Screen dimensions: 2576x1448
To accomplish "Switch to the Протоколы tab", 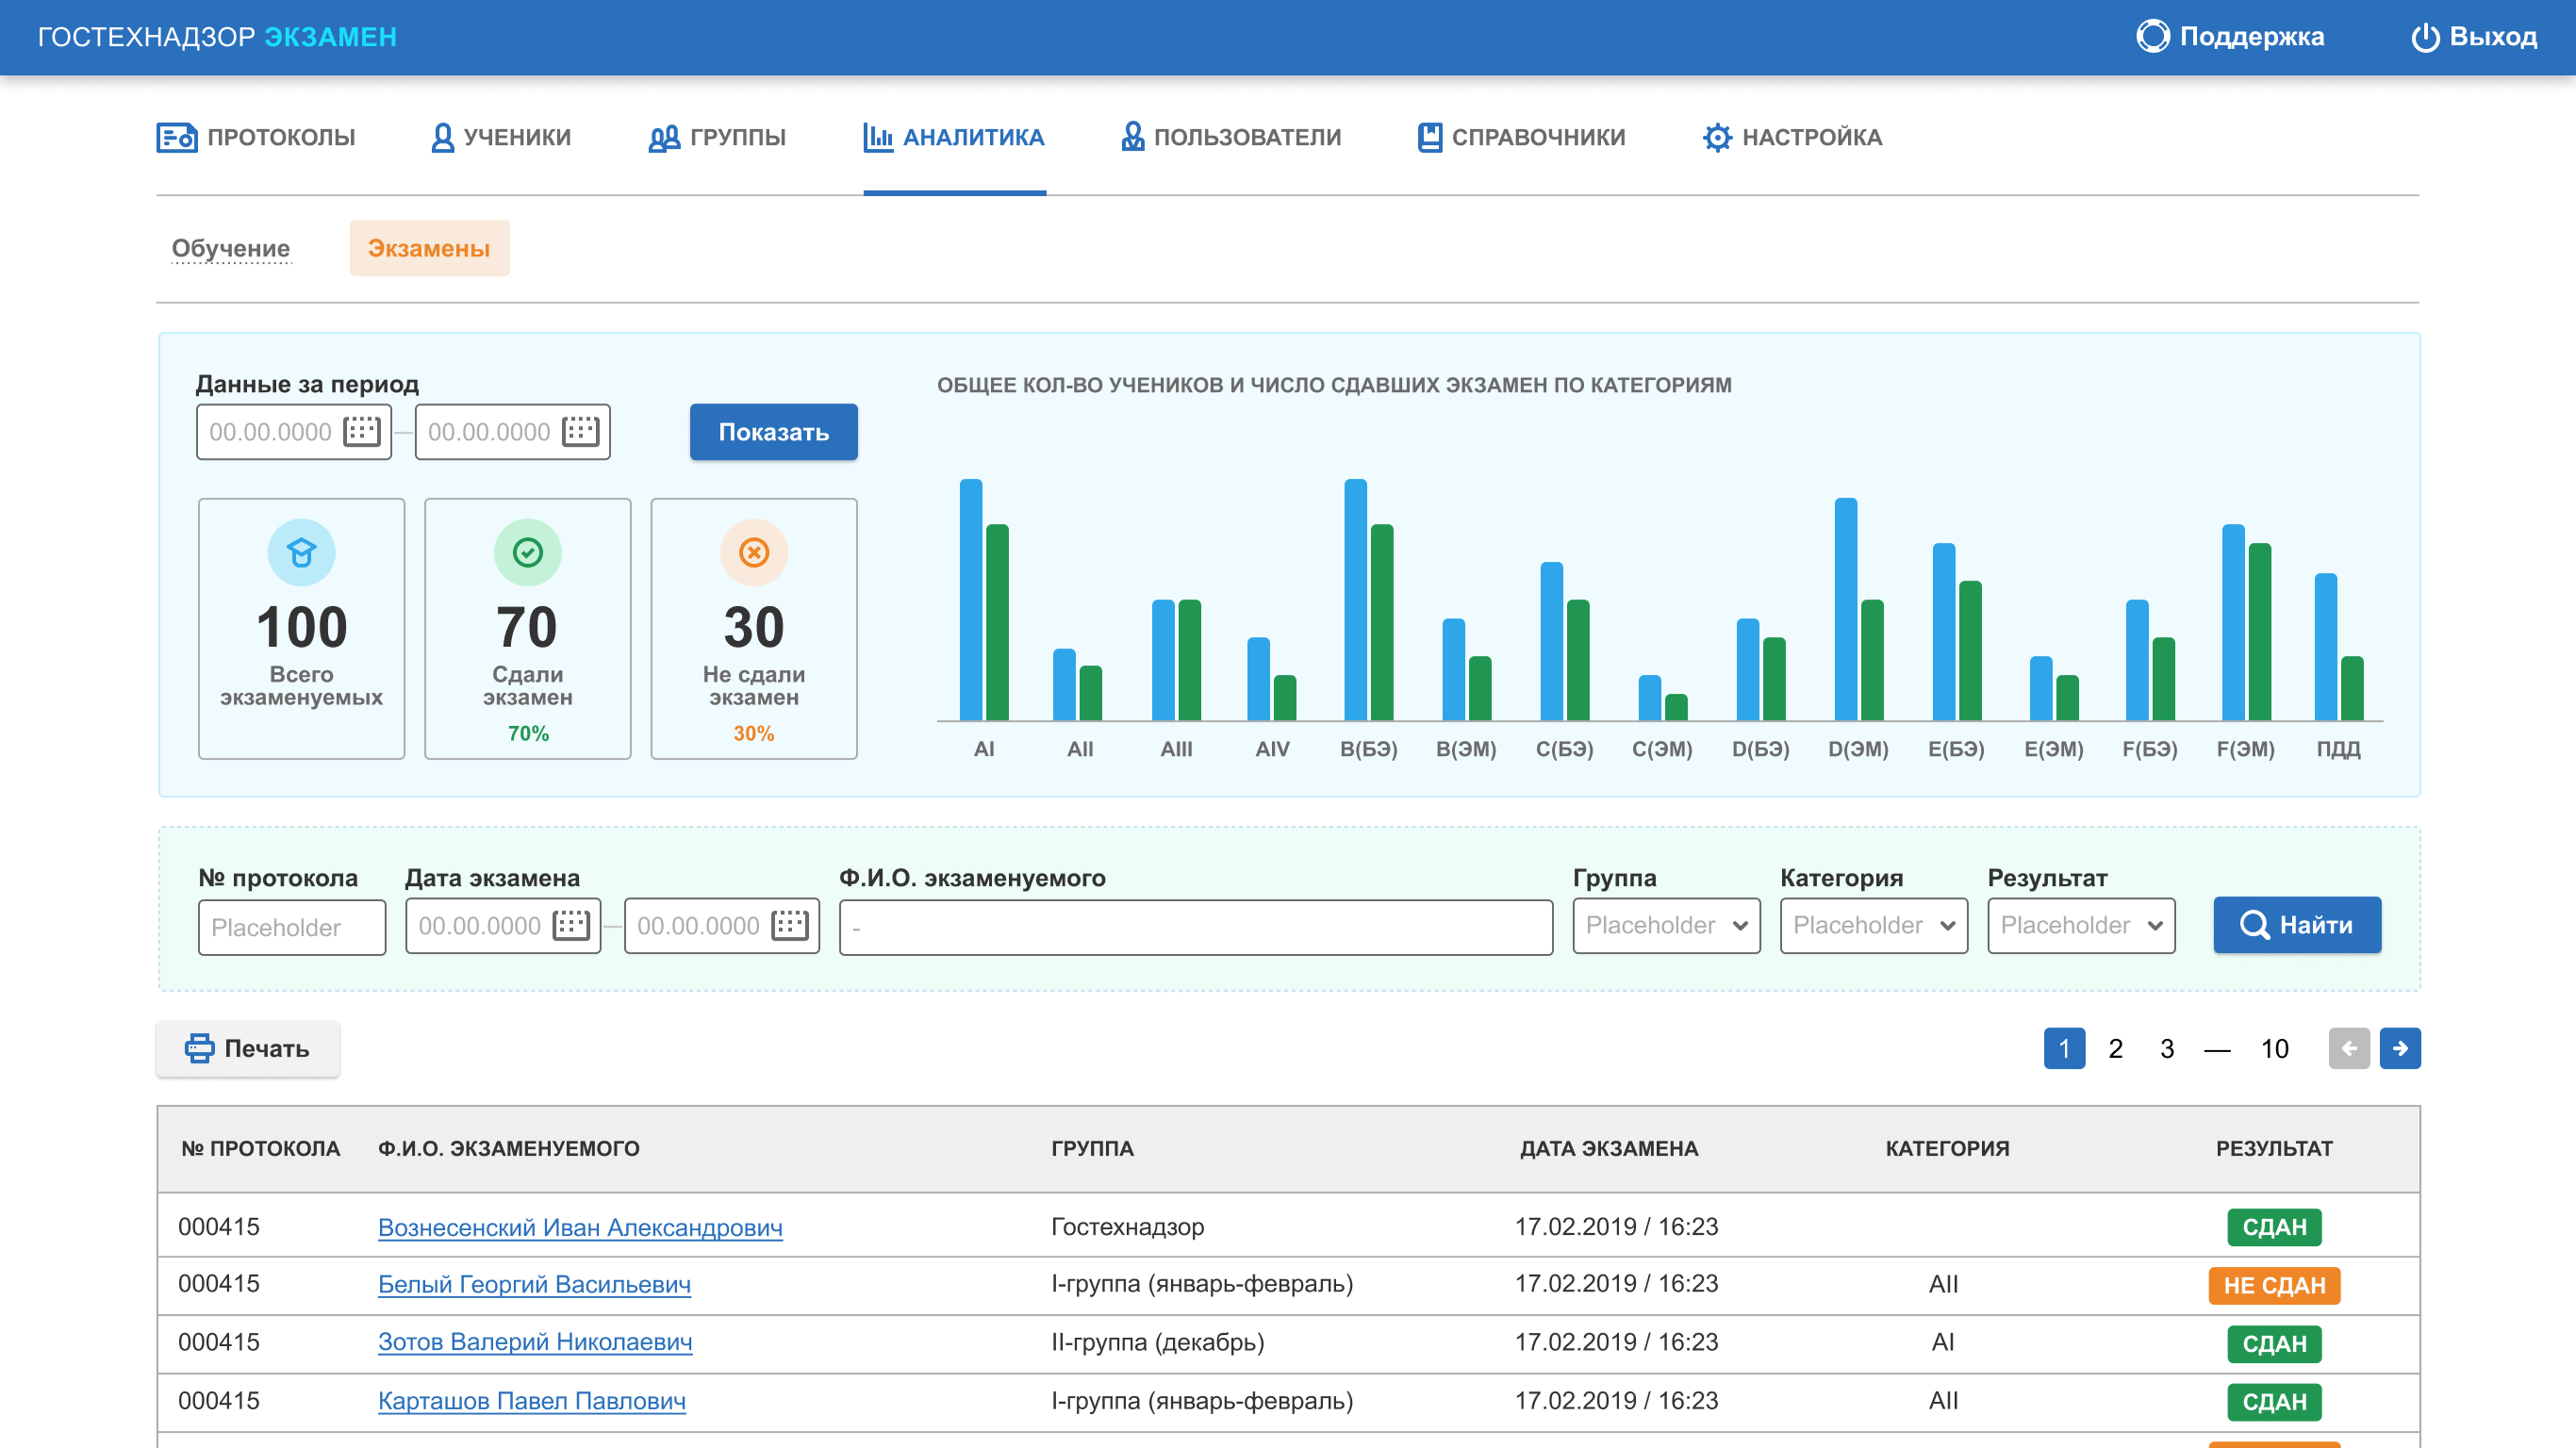I will [x=256, y=137].
